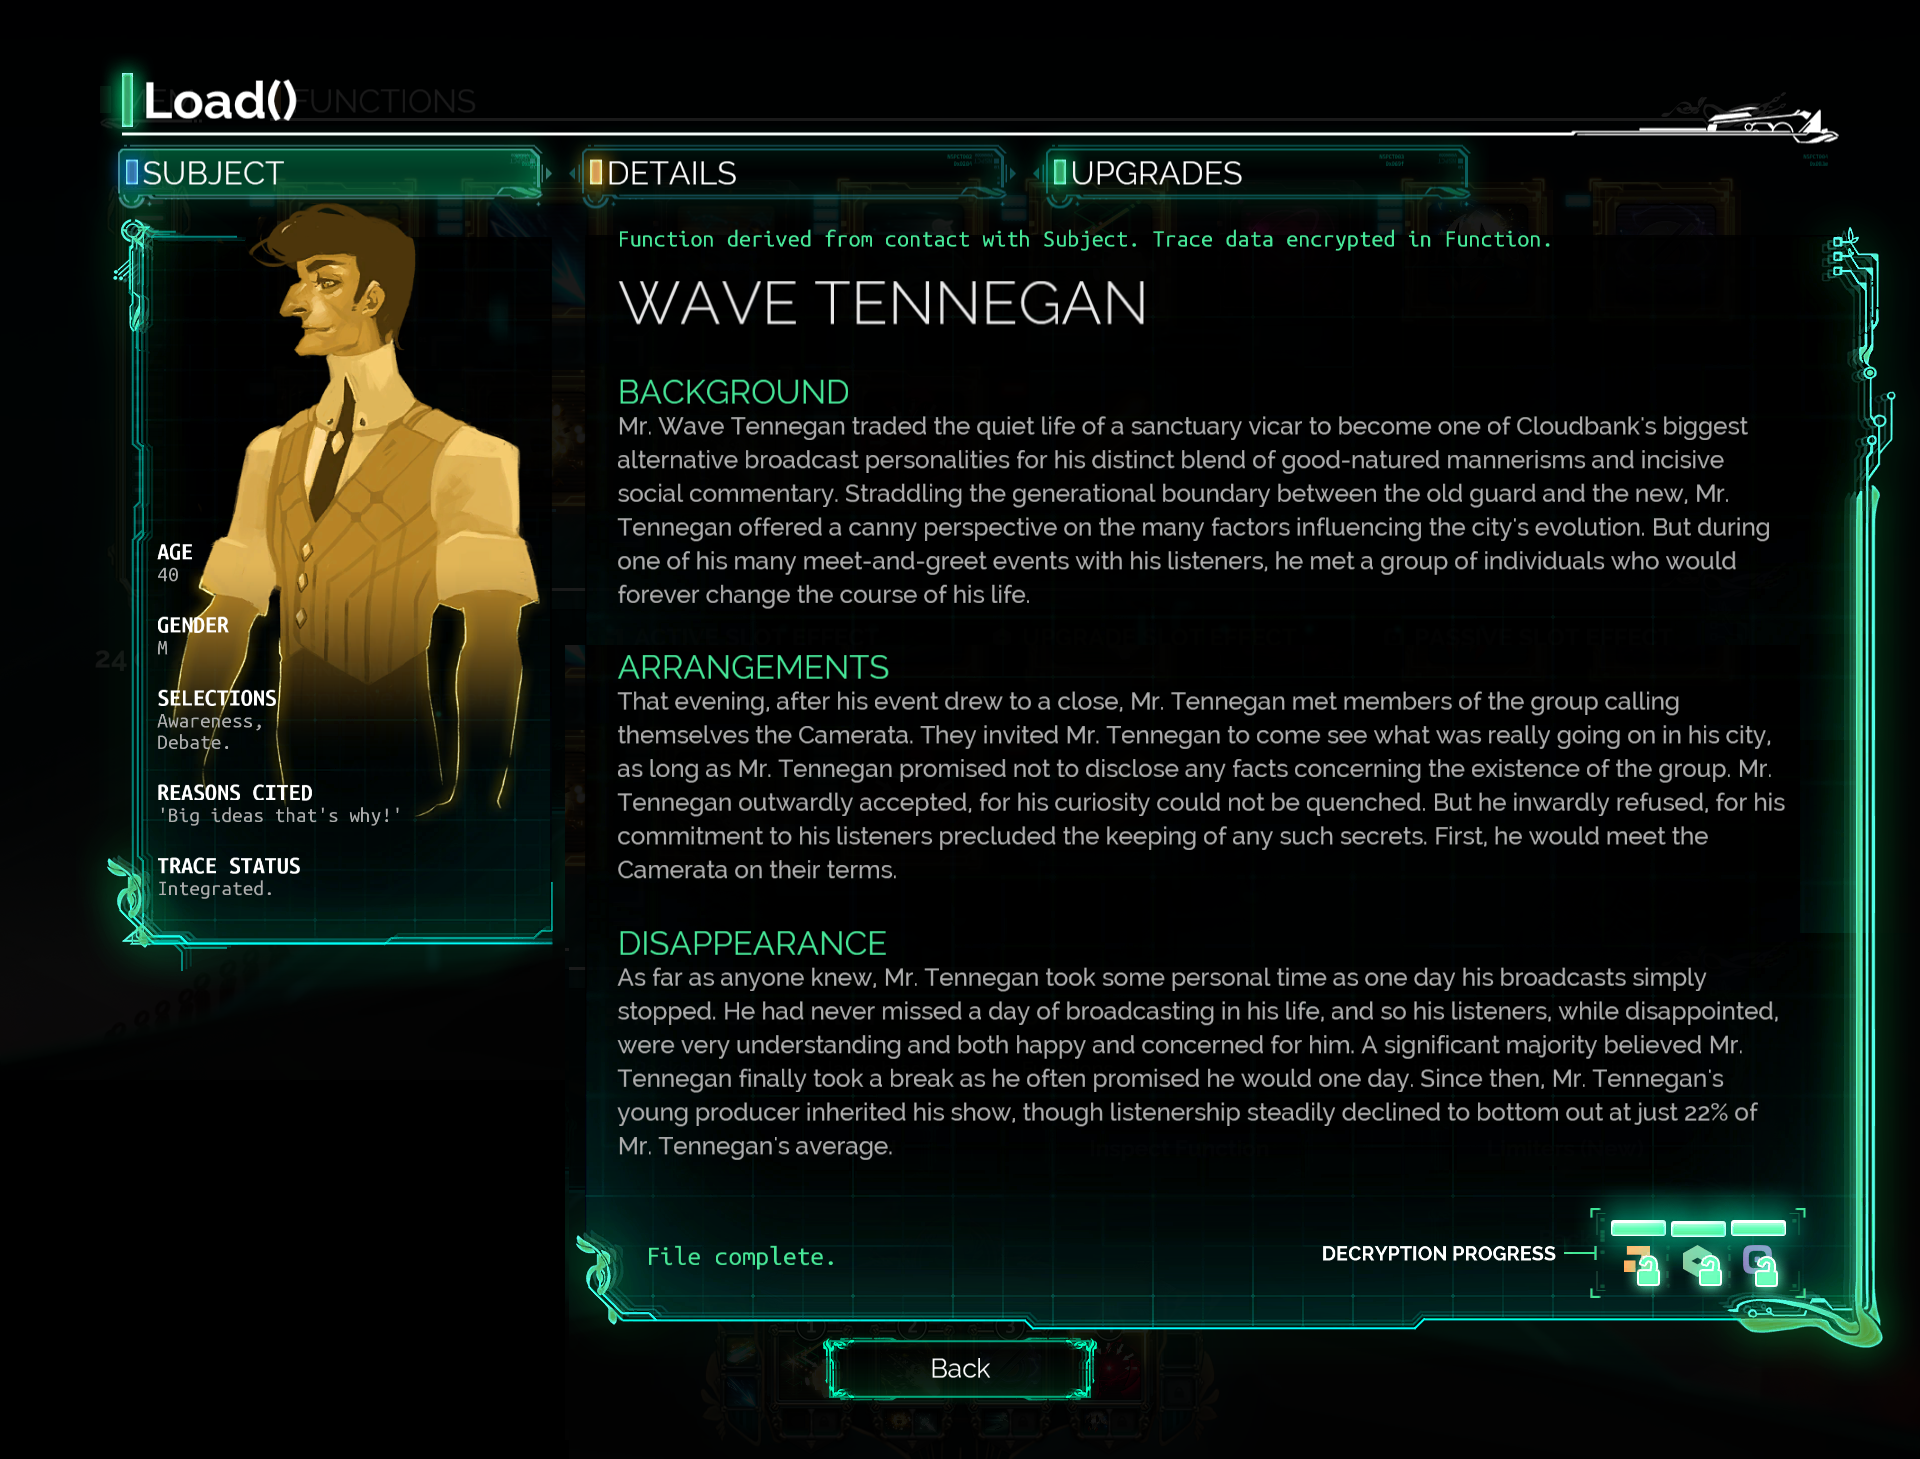Click the second decryption progress bar segment
This screenshot has height=1459, width=1920.
[x=1698, y=1228]
